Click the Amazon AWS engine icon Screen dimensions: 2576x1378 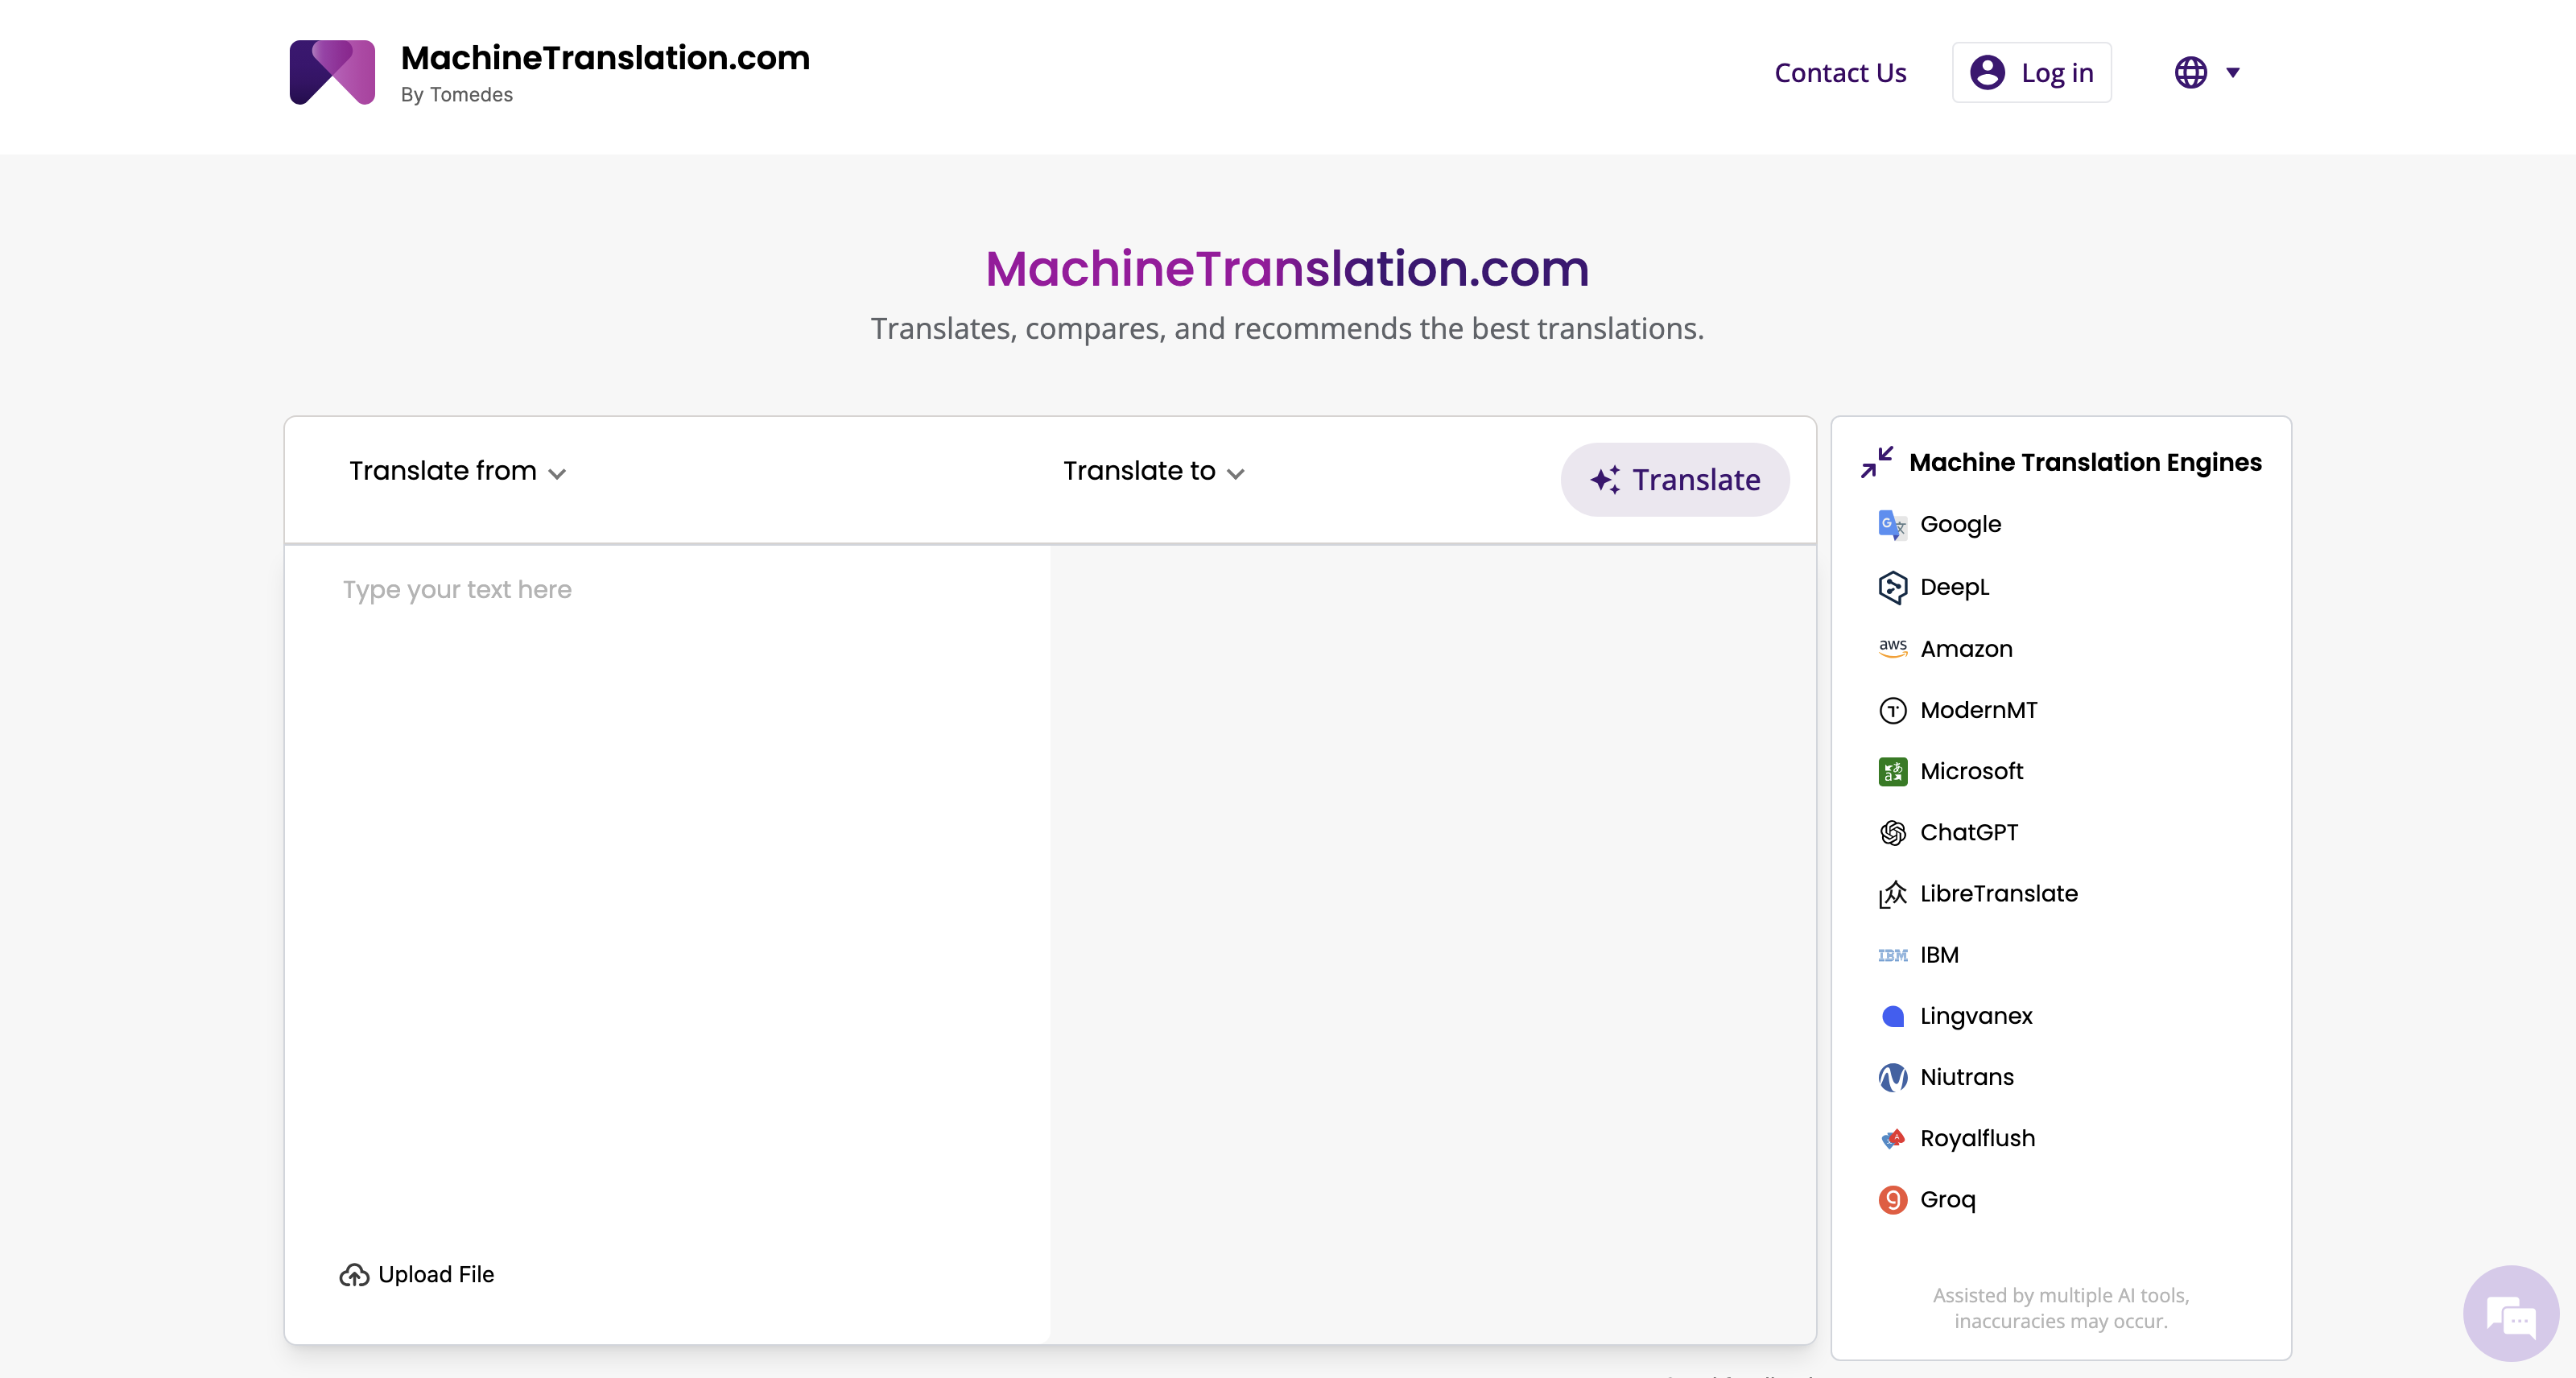point(1892,648)
